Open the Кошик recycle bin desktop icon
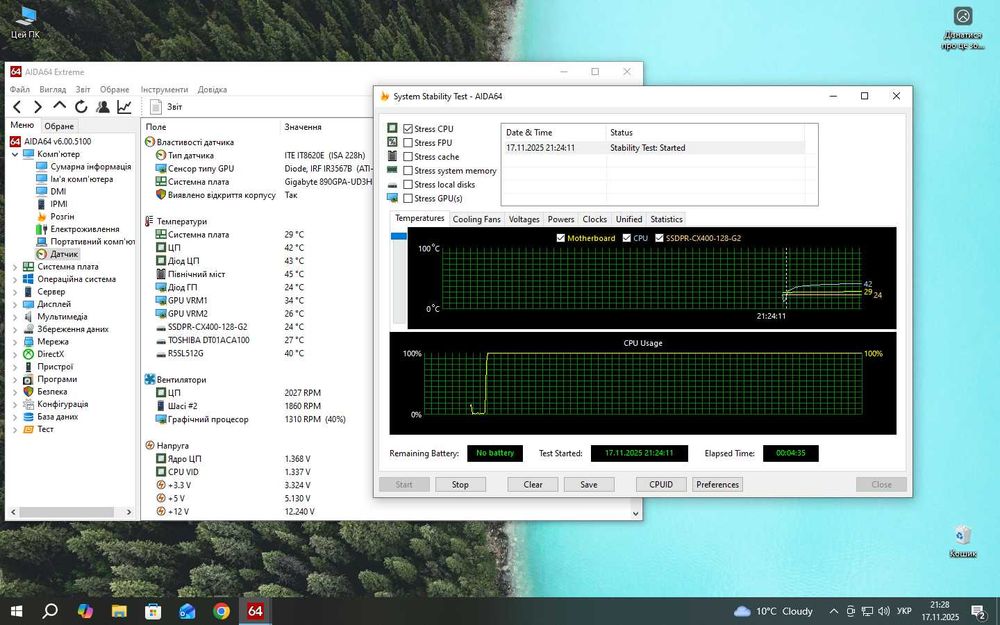The width and height of the screenshot is (1000, 625). pos(963,541)
